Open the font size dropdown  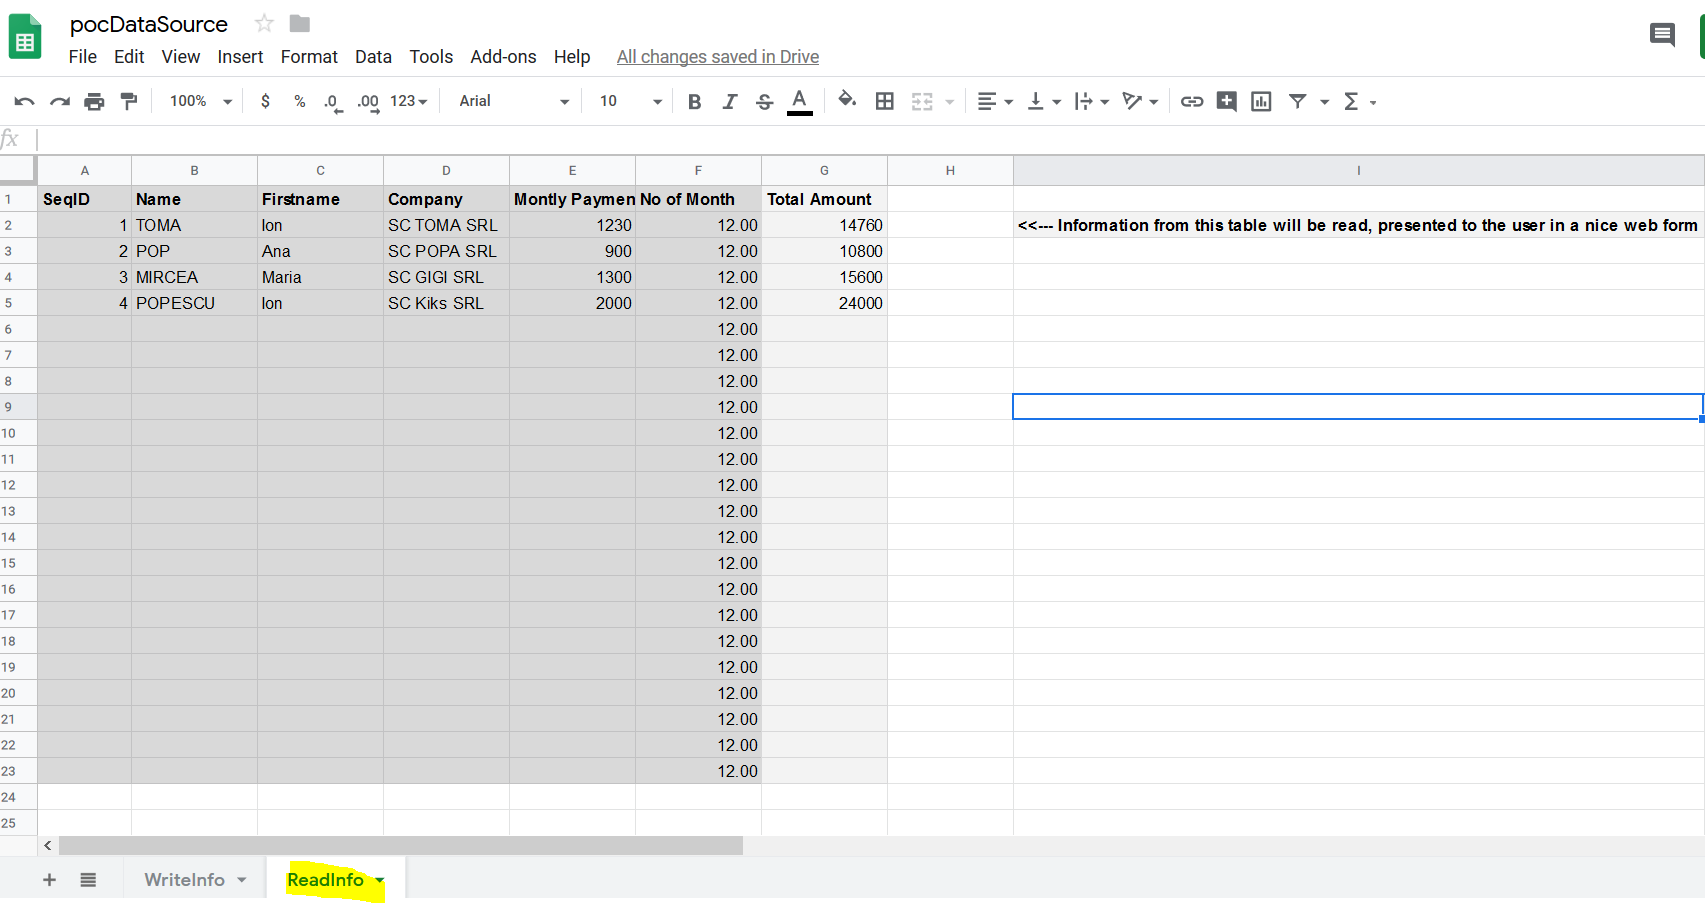(630, 101)
